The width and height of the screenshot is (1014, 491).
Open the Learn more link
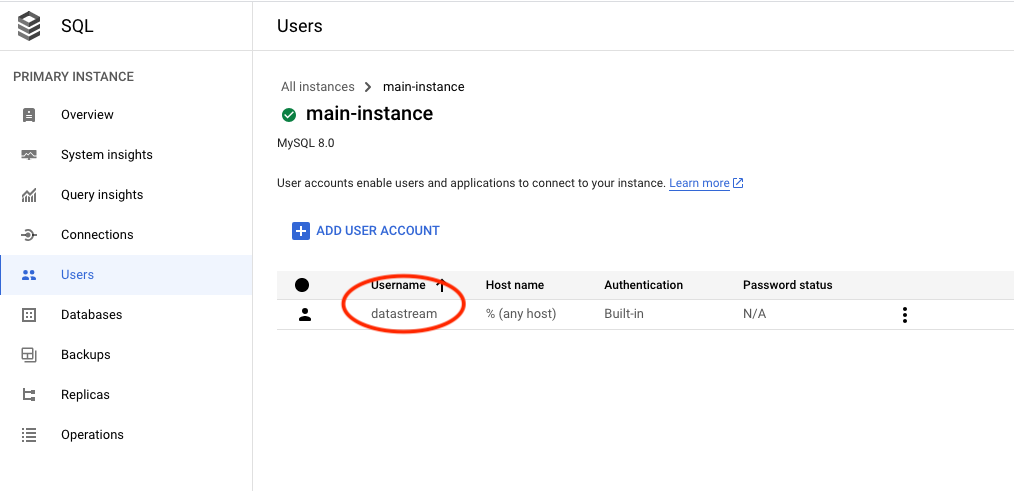pyautogui.click(x=699, y=183)
